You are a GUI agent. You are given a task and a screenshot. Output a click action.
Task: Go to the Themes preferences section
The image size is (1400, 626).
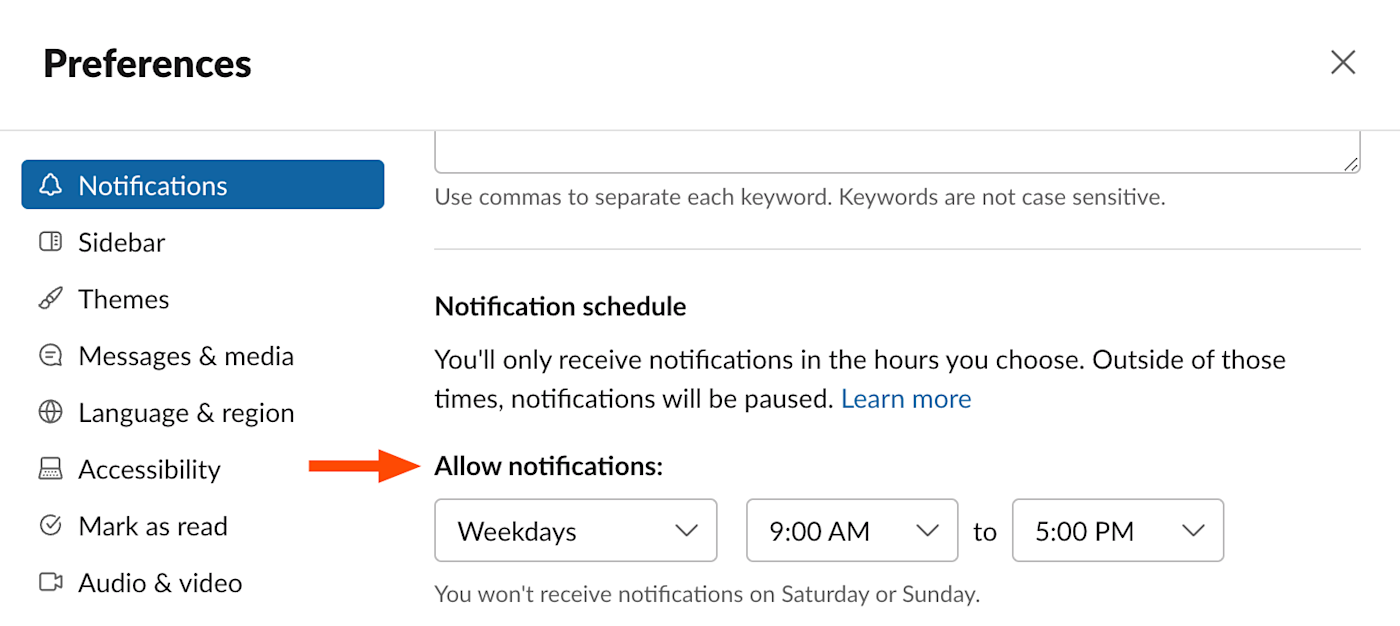[x=124, y=299]
